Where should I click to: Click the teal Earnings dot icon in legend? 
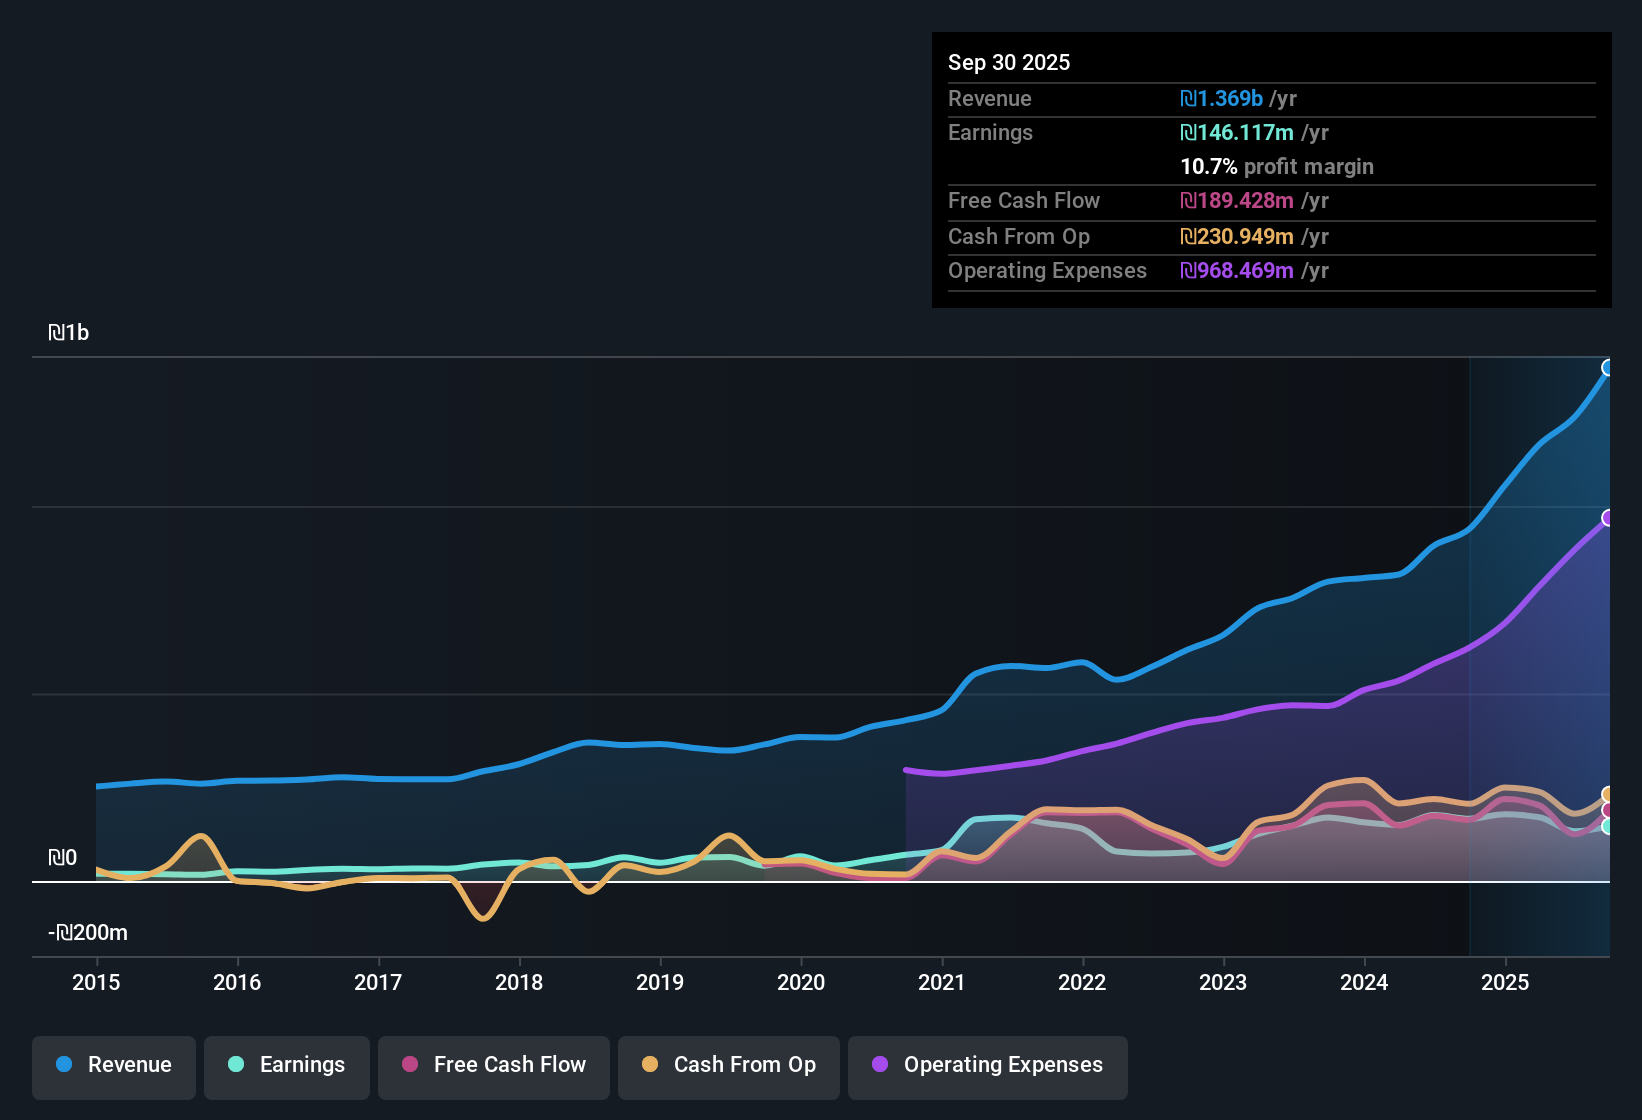tap(236, 1065)
